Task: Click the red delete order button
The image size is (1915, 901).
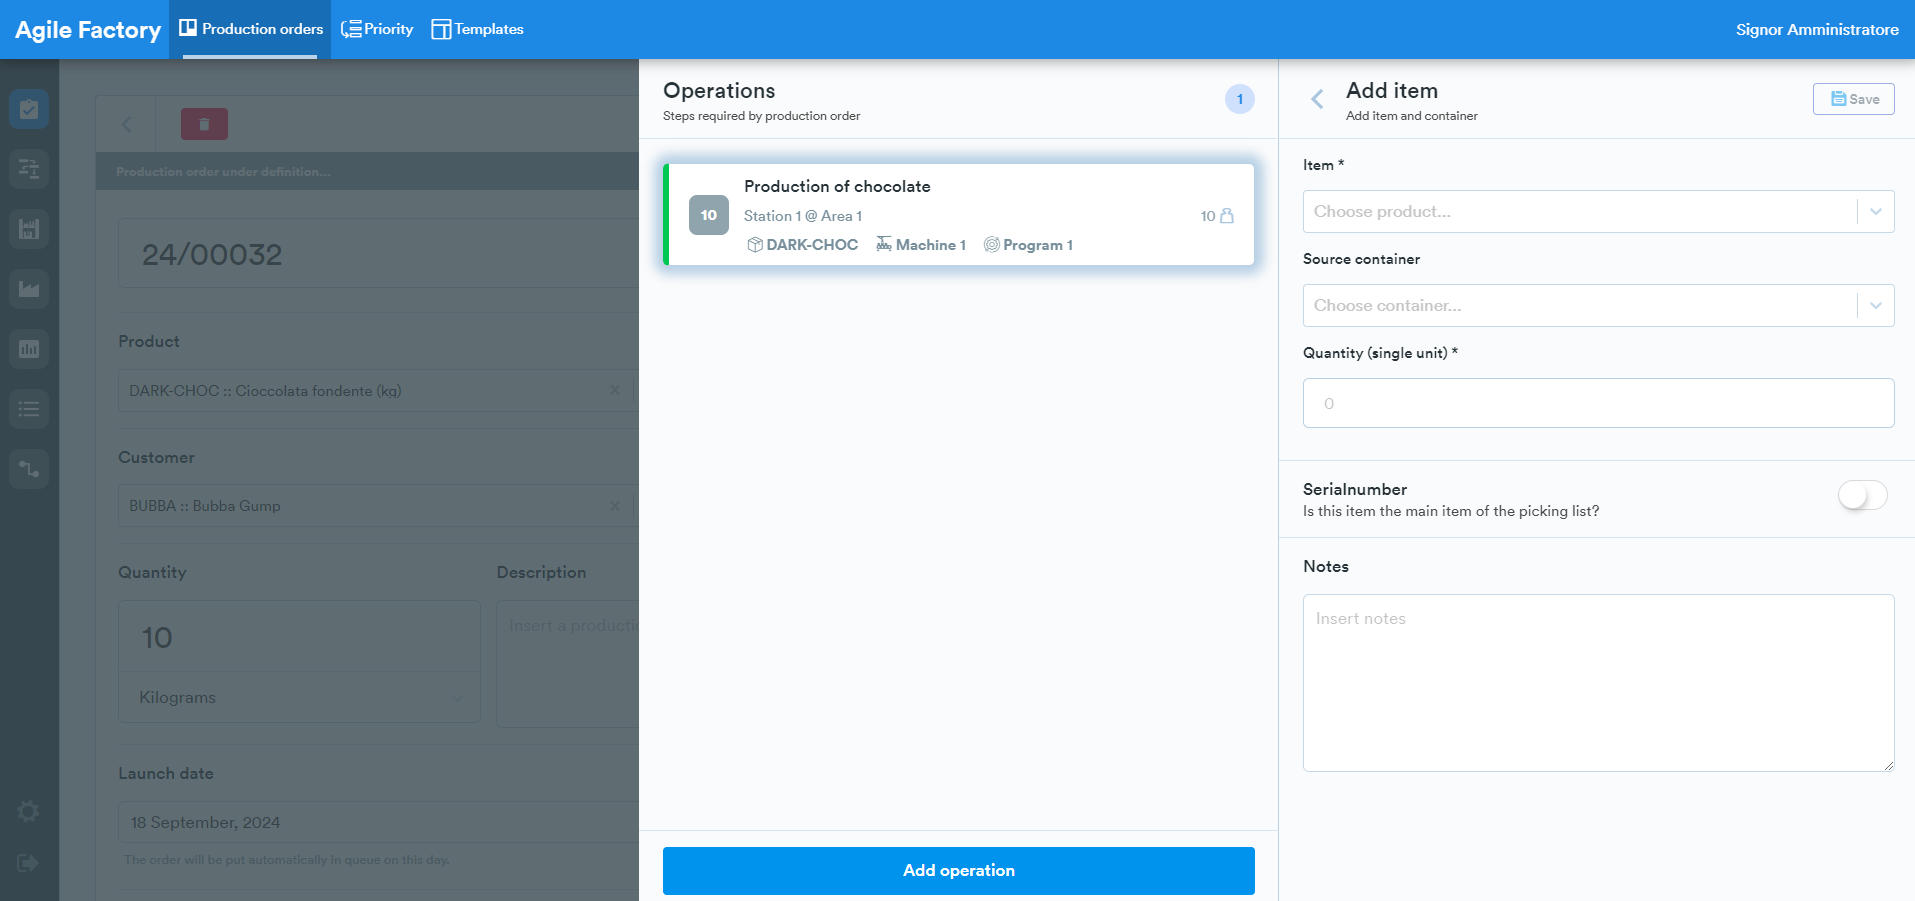Action: click(204, 124)
